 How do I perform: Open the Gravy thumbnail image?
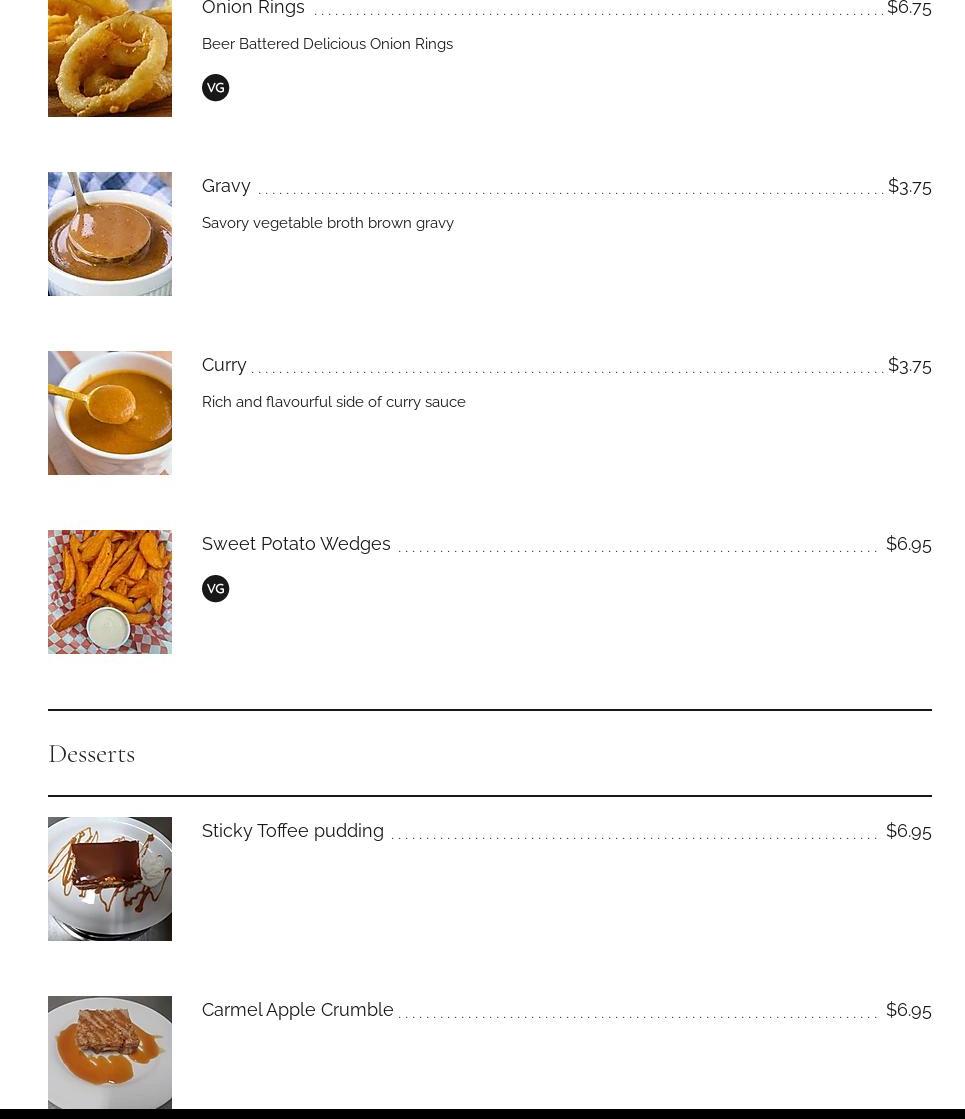110,234
